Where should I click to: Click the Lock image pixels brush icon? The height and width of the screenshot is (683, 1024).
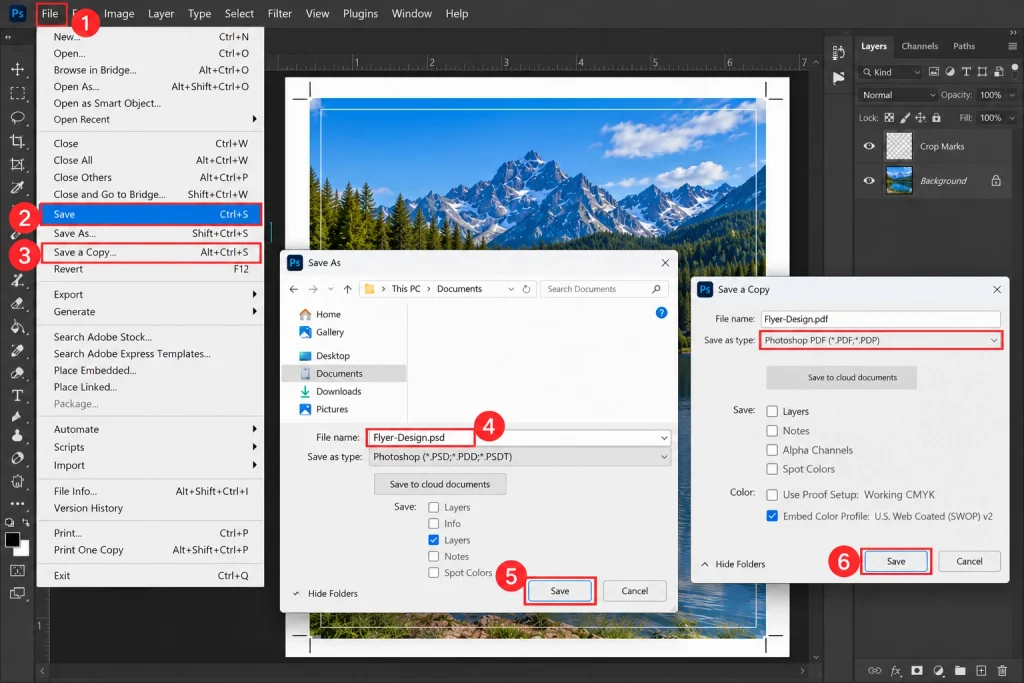point(905,118)
